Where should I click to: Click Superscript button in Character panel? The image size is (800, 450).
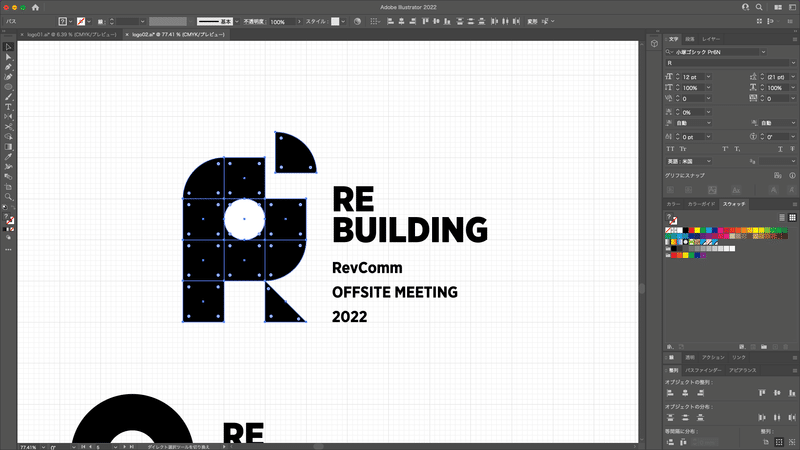pos(724,149)
